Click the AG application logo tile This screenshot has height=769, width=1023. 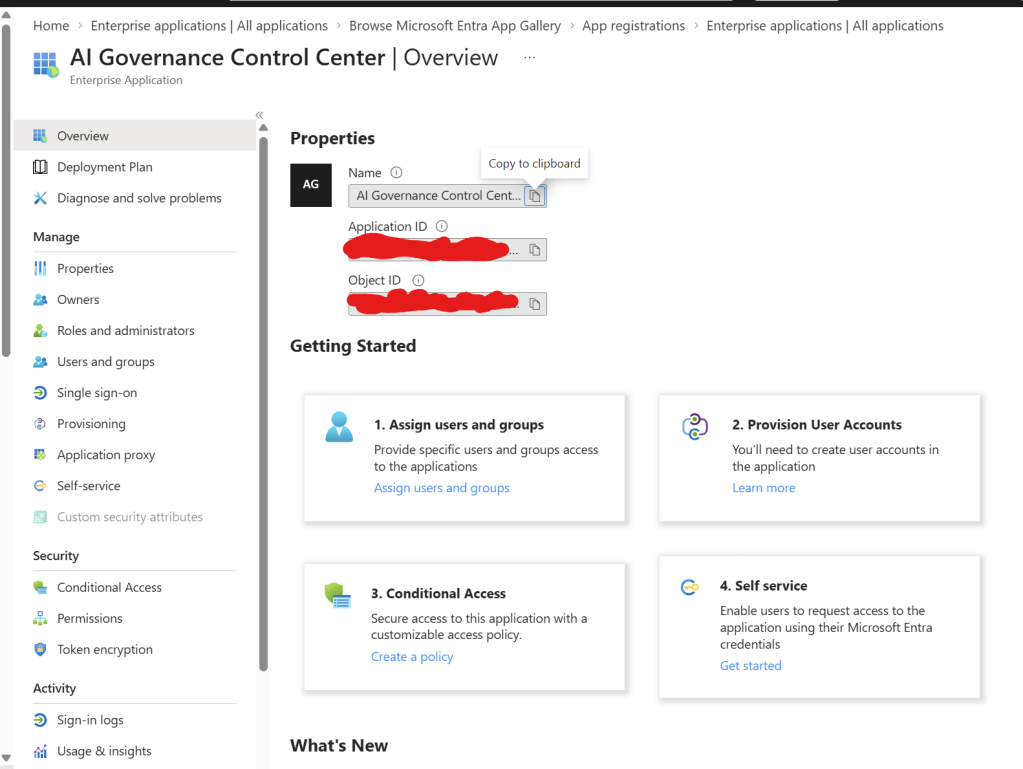[311, 185]
